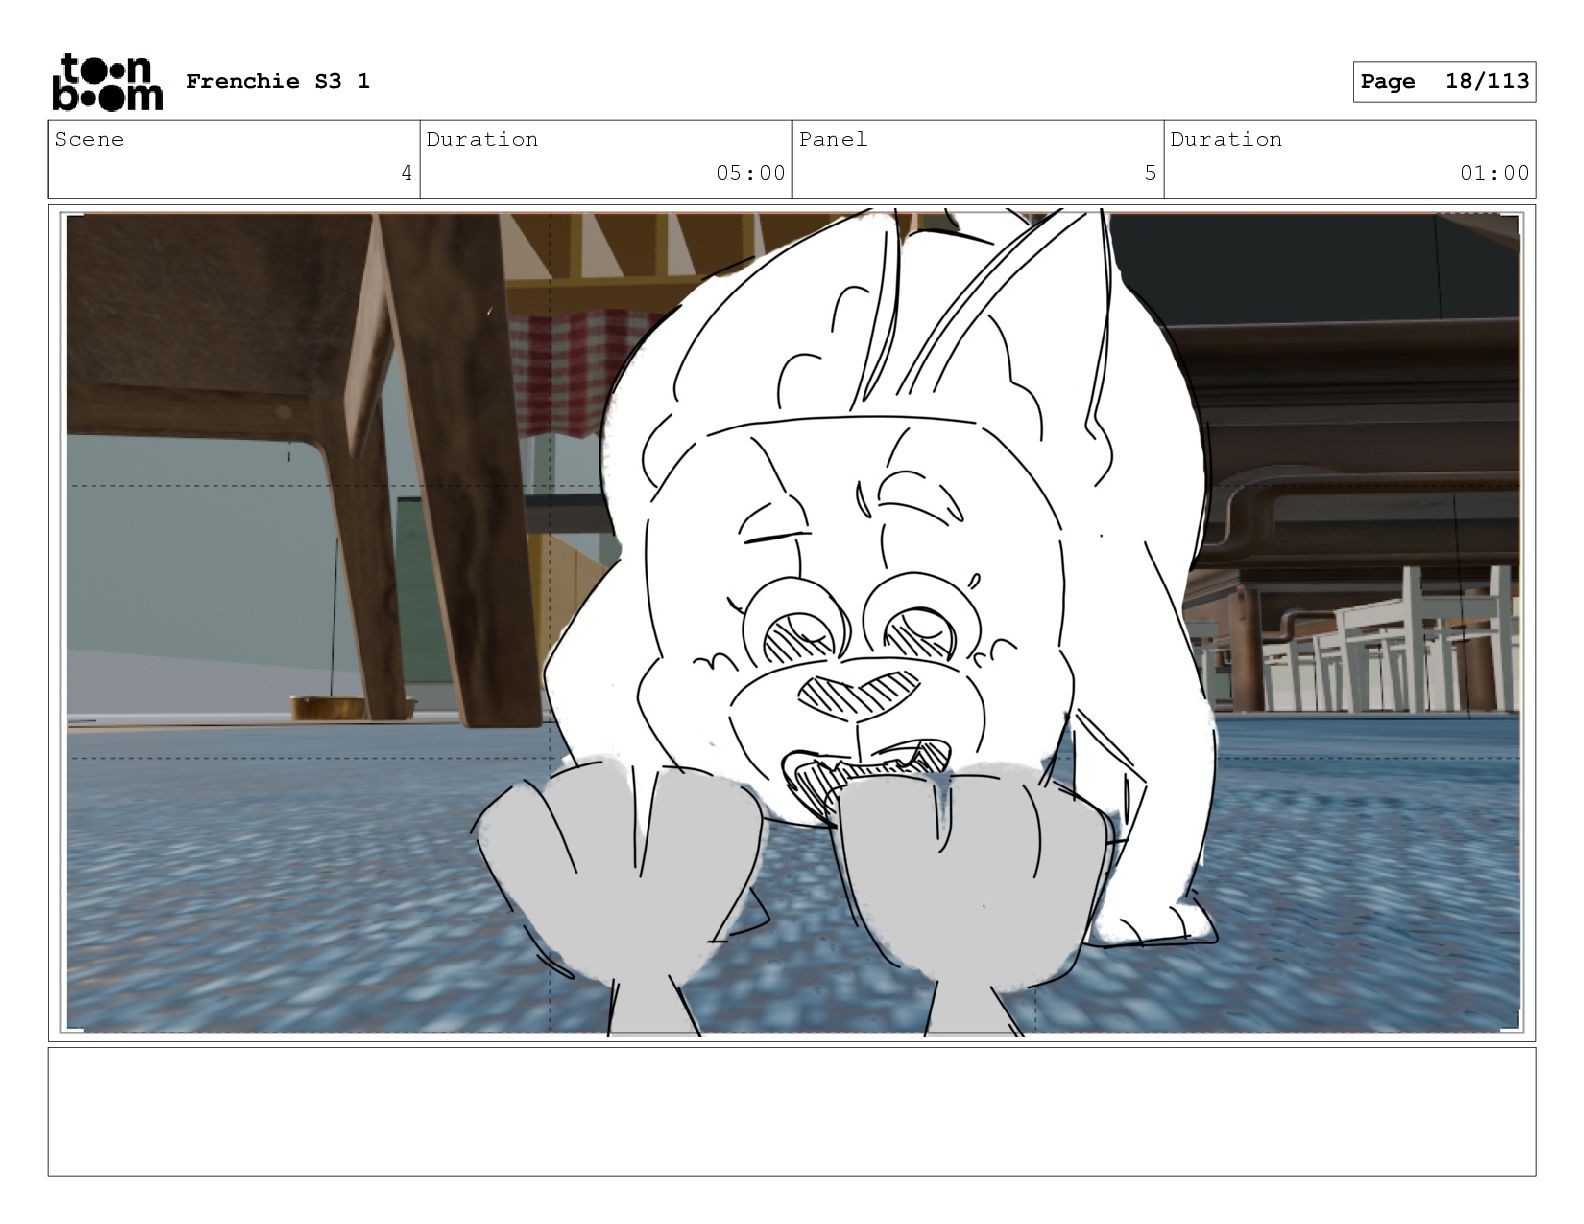Select the scene duration value '05:00'
The height and width of the screenshot is (1224, 1584).
pos(750,173)
